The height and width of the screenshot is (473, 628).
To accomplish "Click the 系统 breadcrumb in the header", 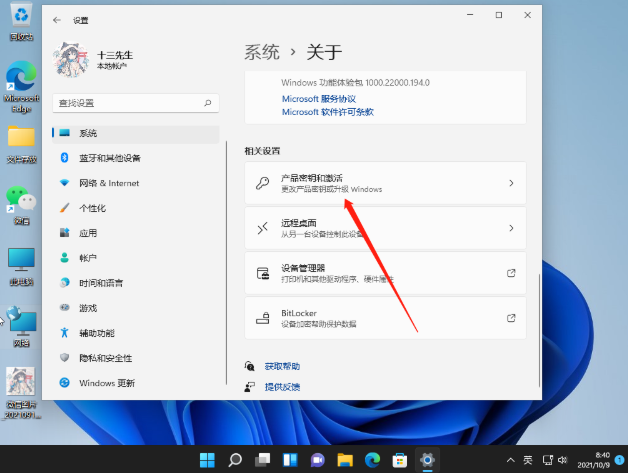I will [262, 52].
